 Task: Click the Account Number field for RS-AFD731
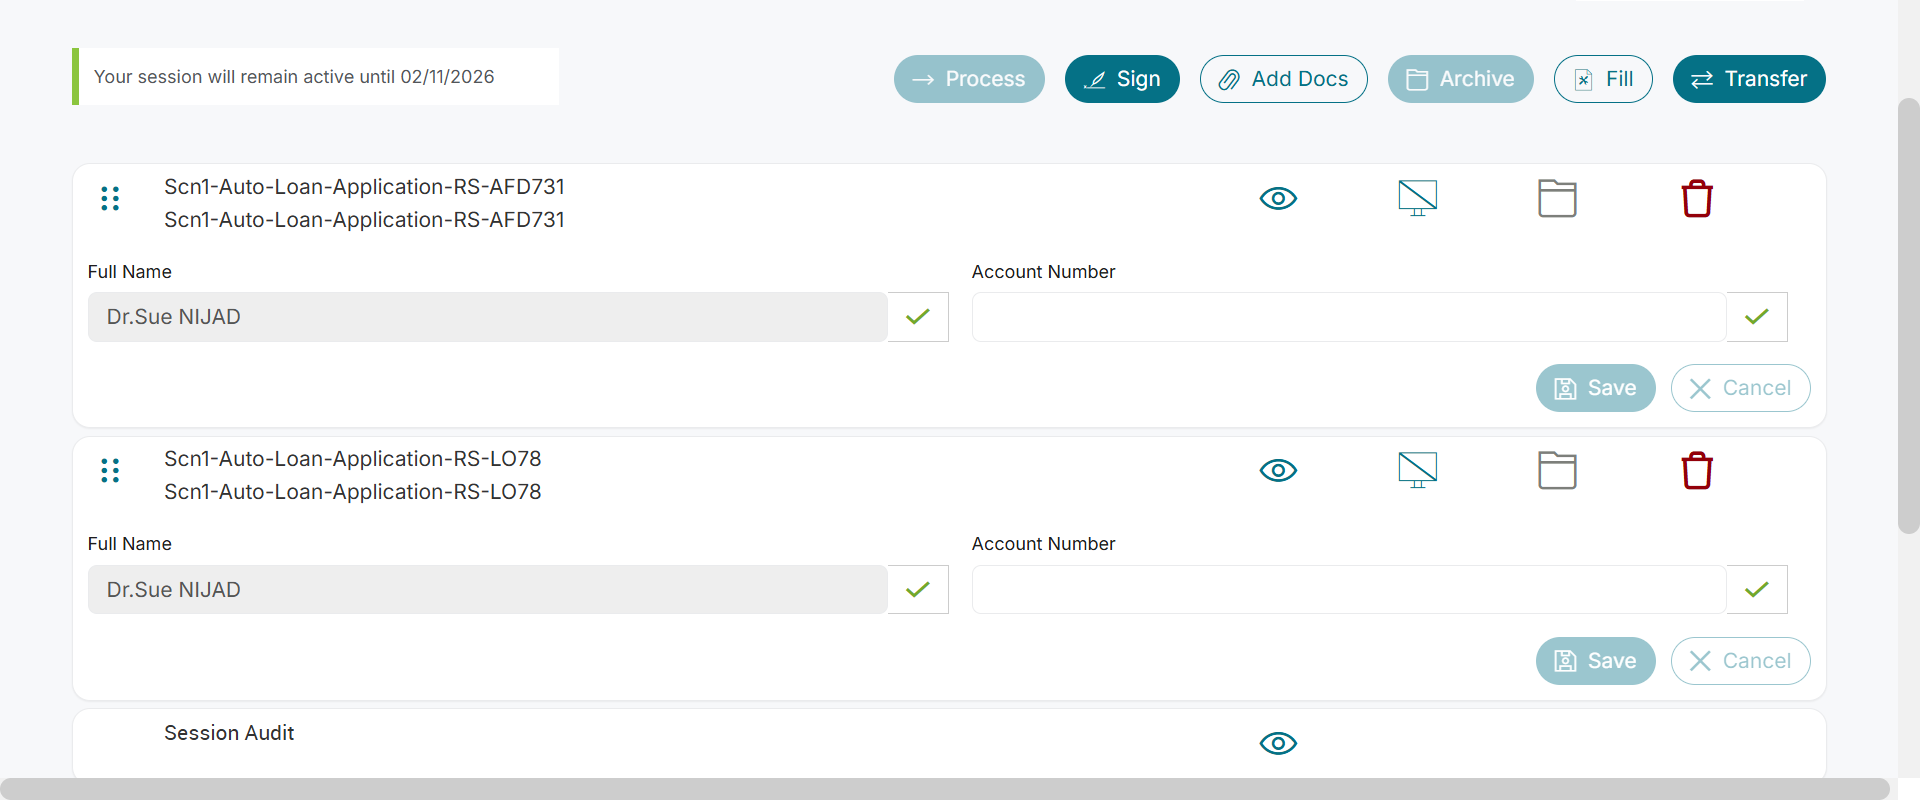coord(1349,317)
